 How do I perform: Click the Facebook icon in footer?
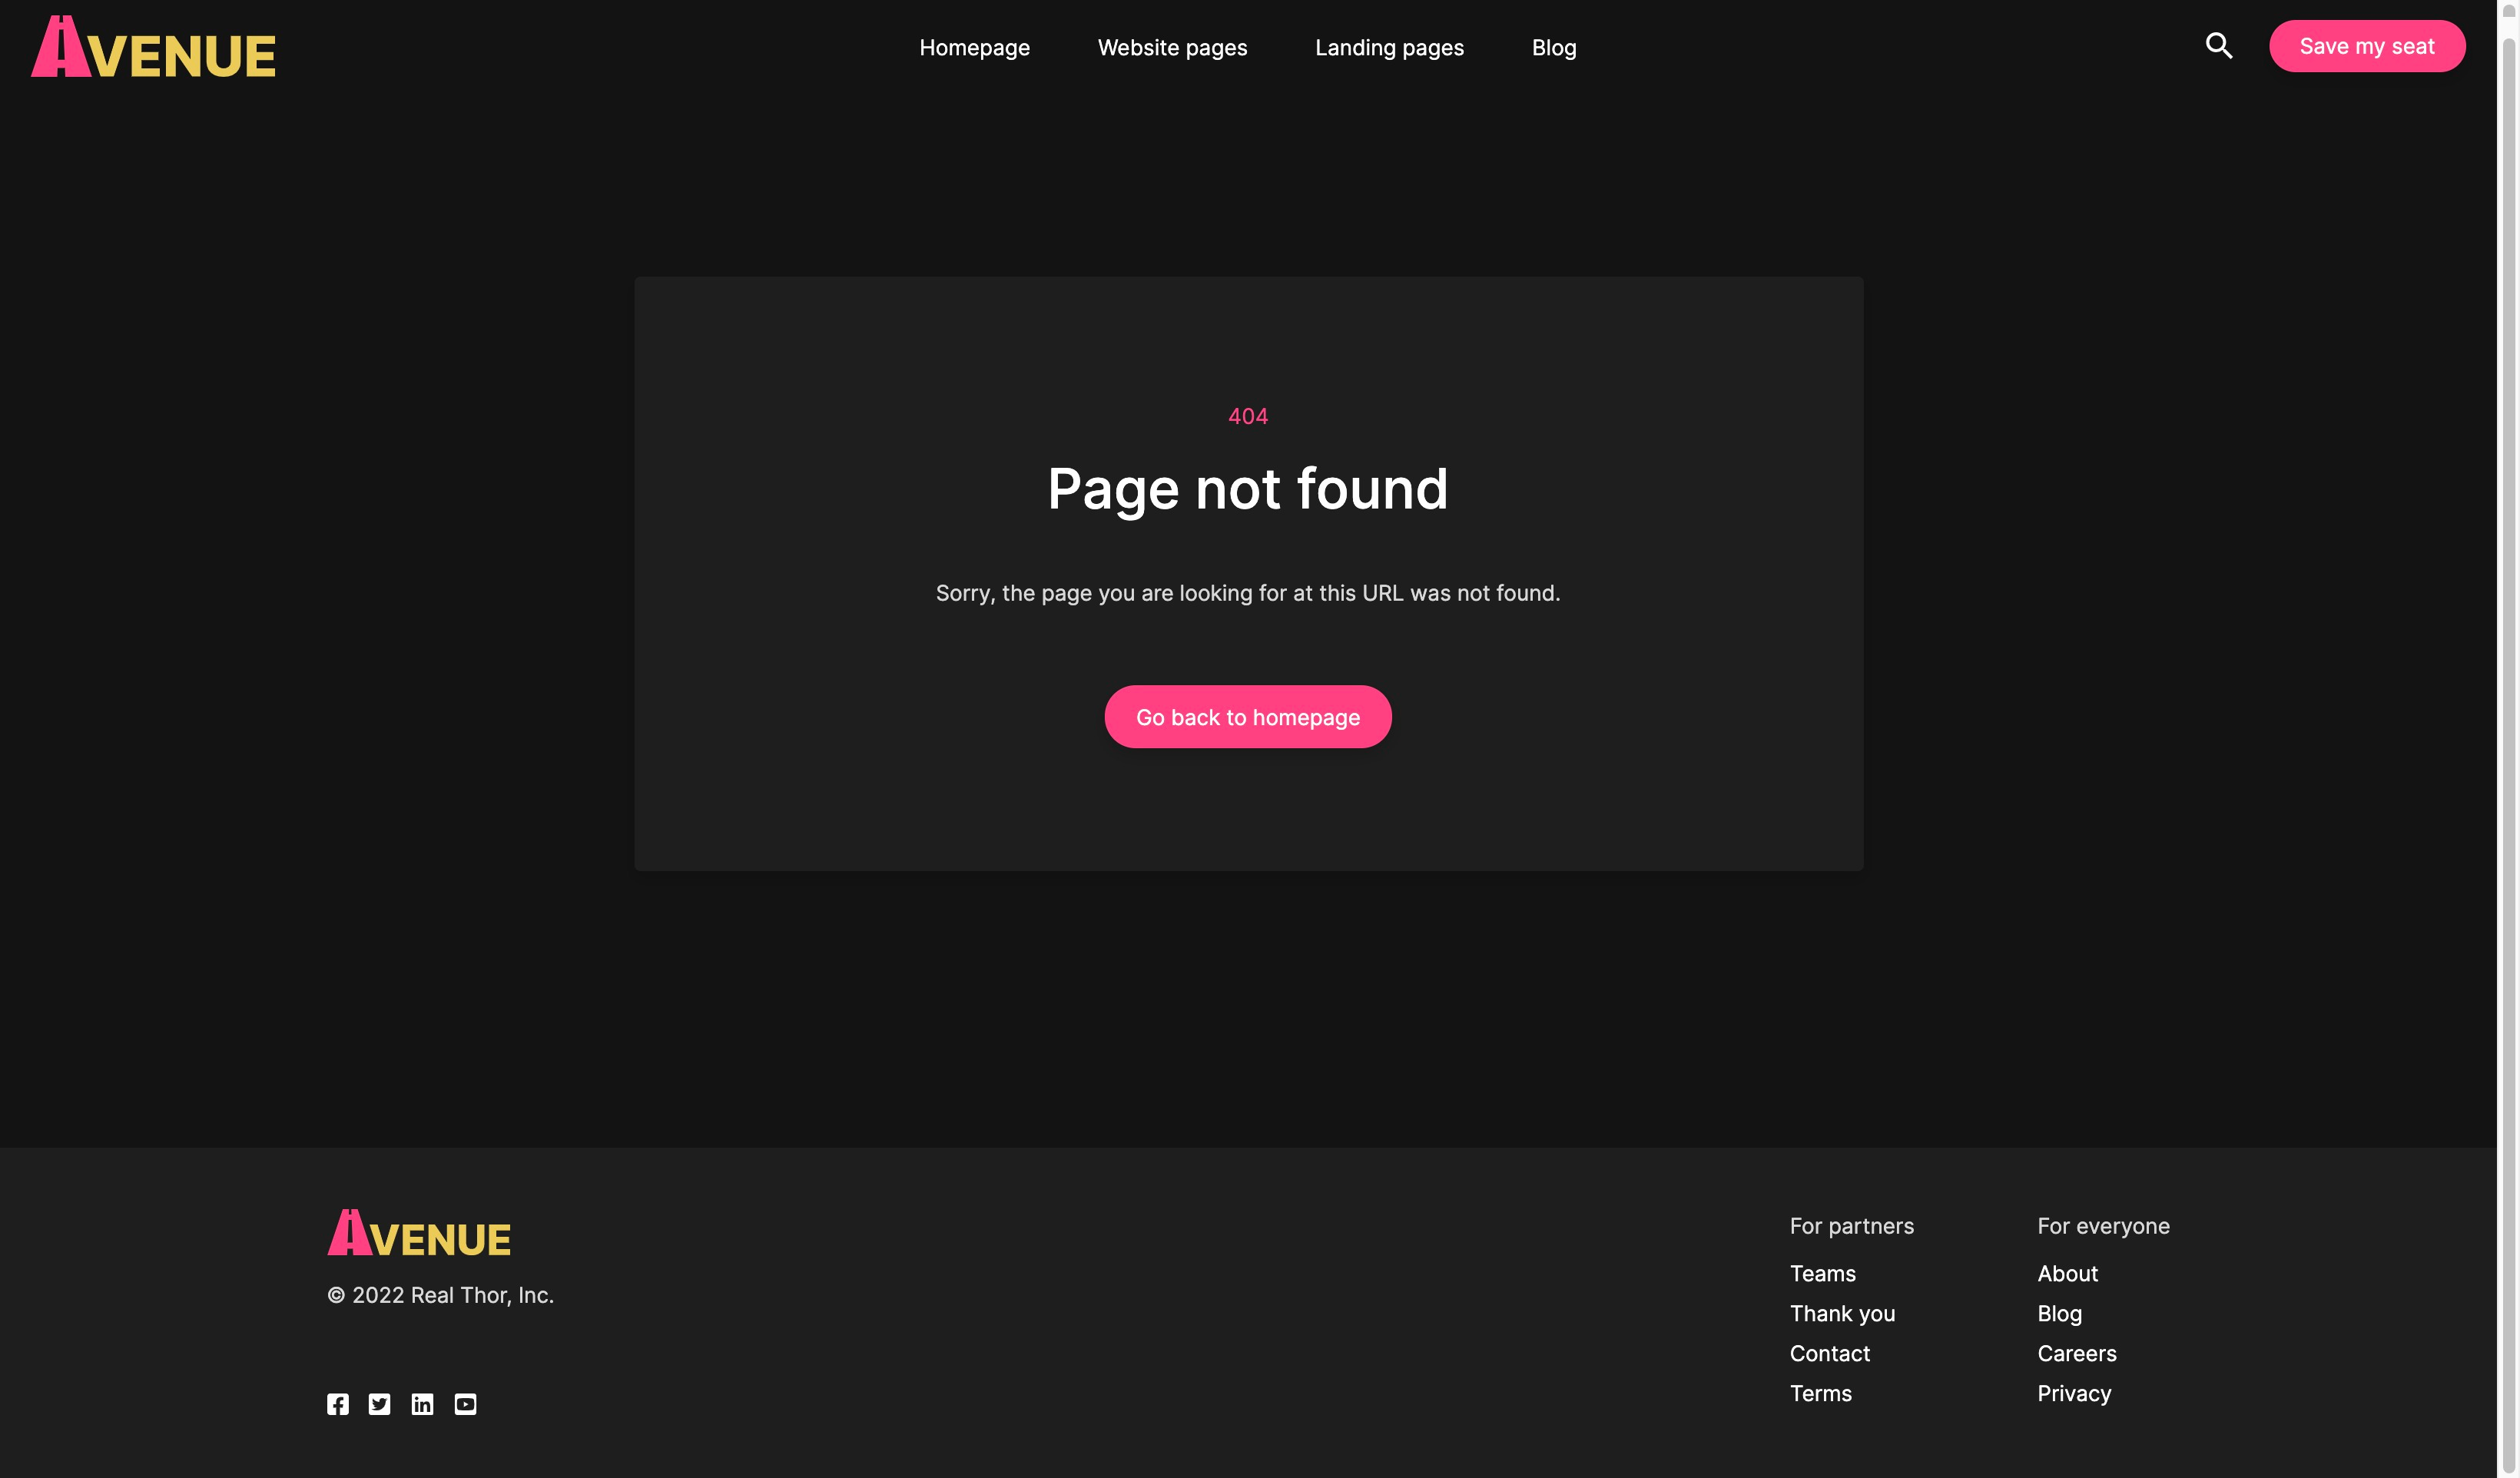(x=338, y=1404)
